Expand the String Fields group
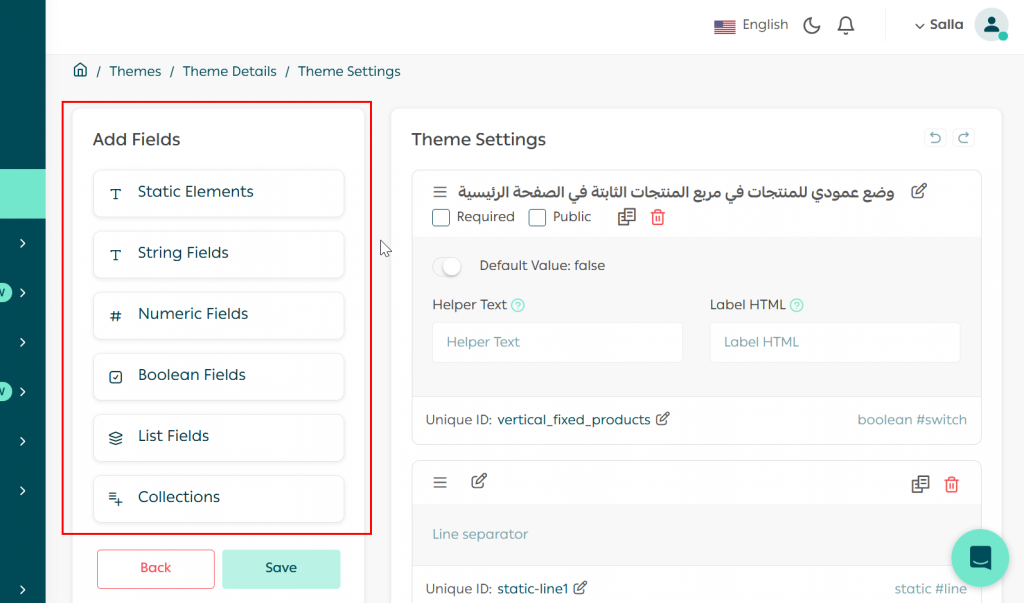The width and height of the screenshot is (1024, 603). click(x=218, y=254)
